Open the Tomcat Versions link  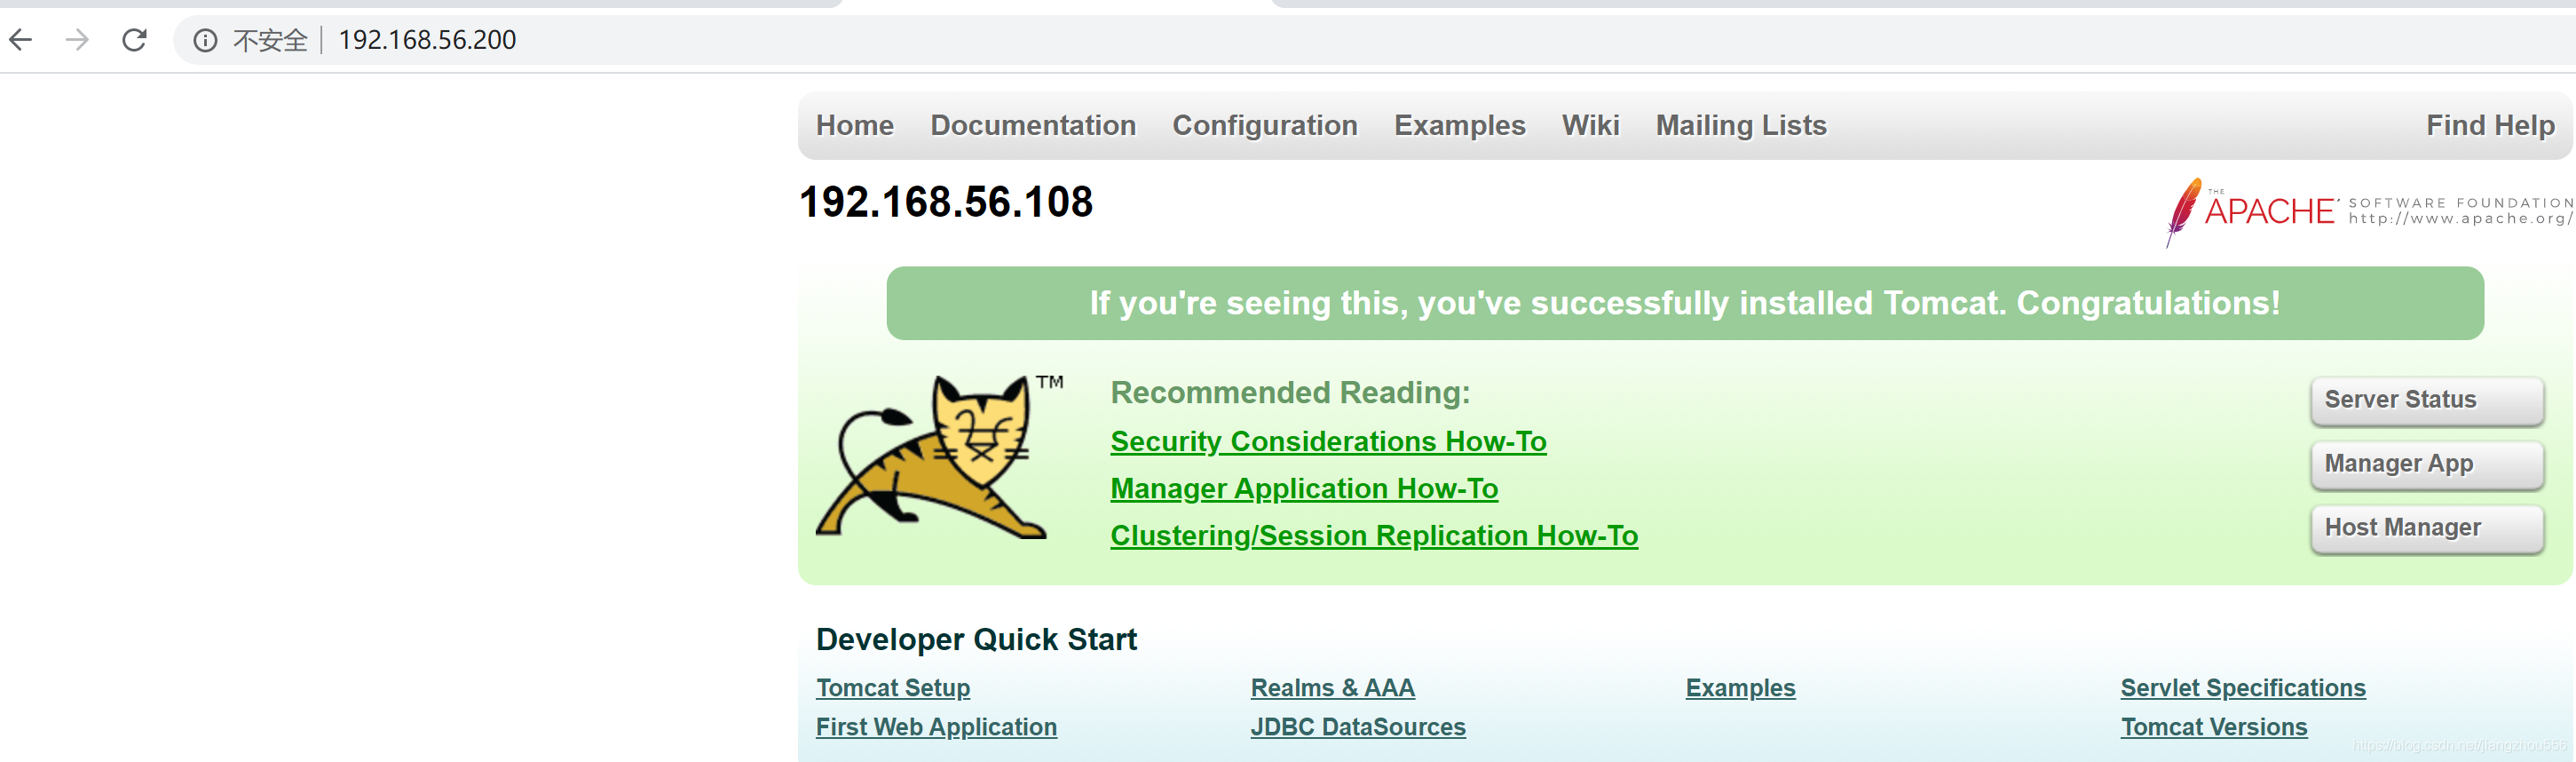[2214, 727]
